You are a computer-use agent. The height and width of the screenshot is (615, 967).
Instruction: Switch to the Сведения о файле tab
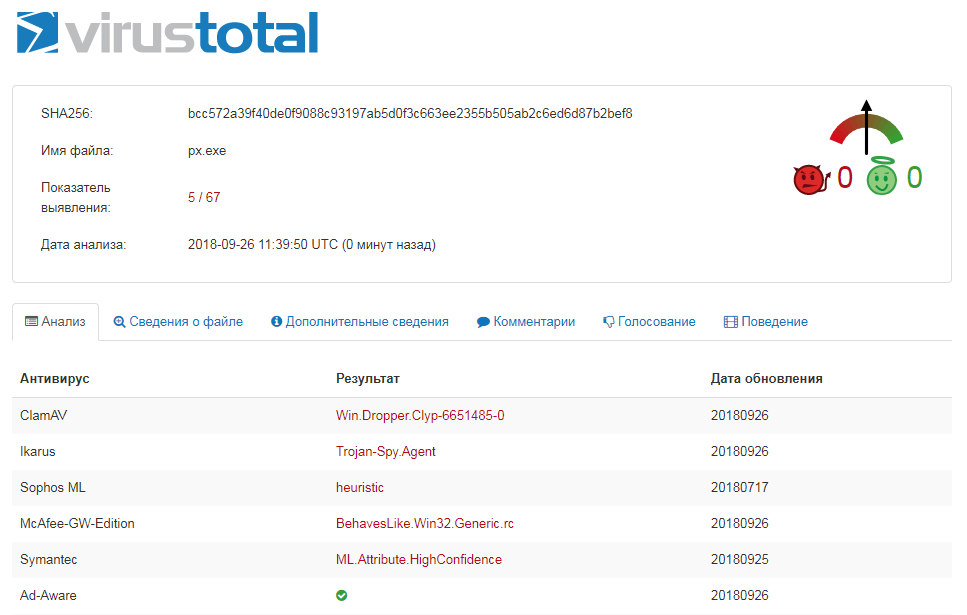pos(178,321)
